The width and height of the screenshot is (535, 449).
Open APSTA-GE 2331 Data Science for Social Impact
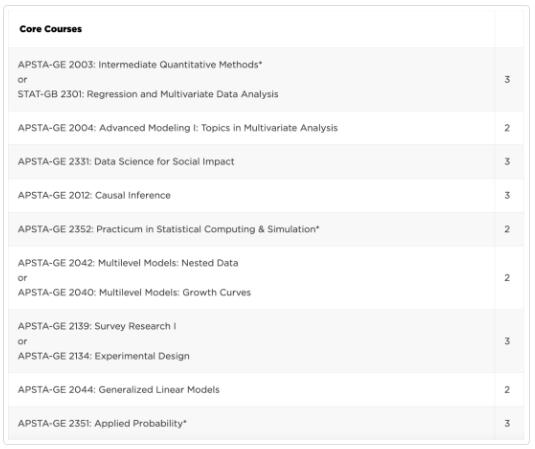(126, 161)
